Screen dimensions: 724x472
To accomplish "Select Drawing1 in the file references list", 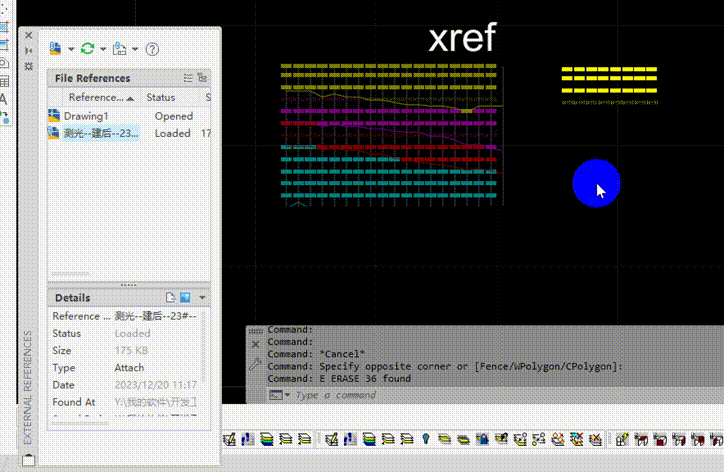I will pos(86,116).
